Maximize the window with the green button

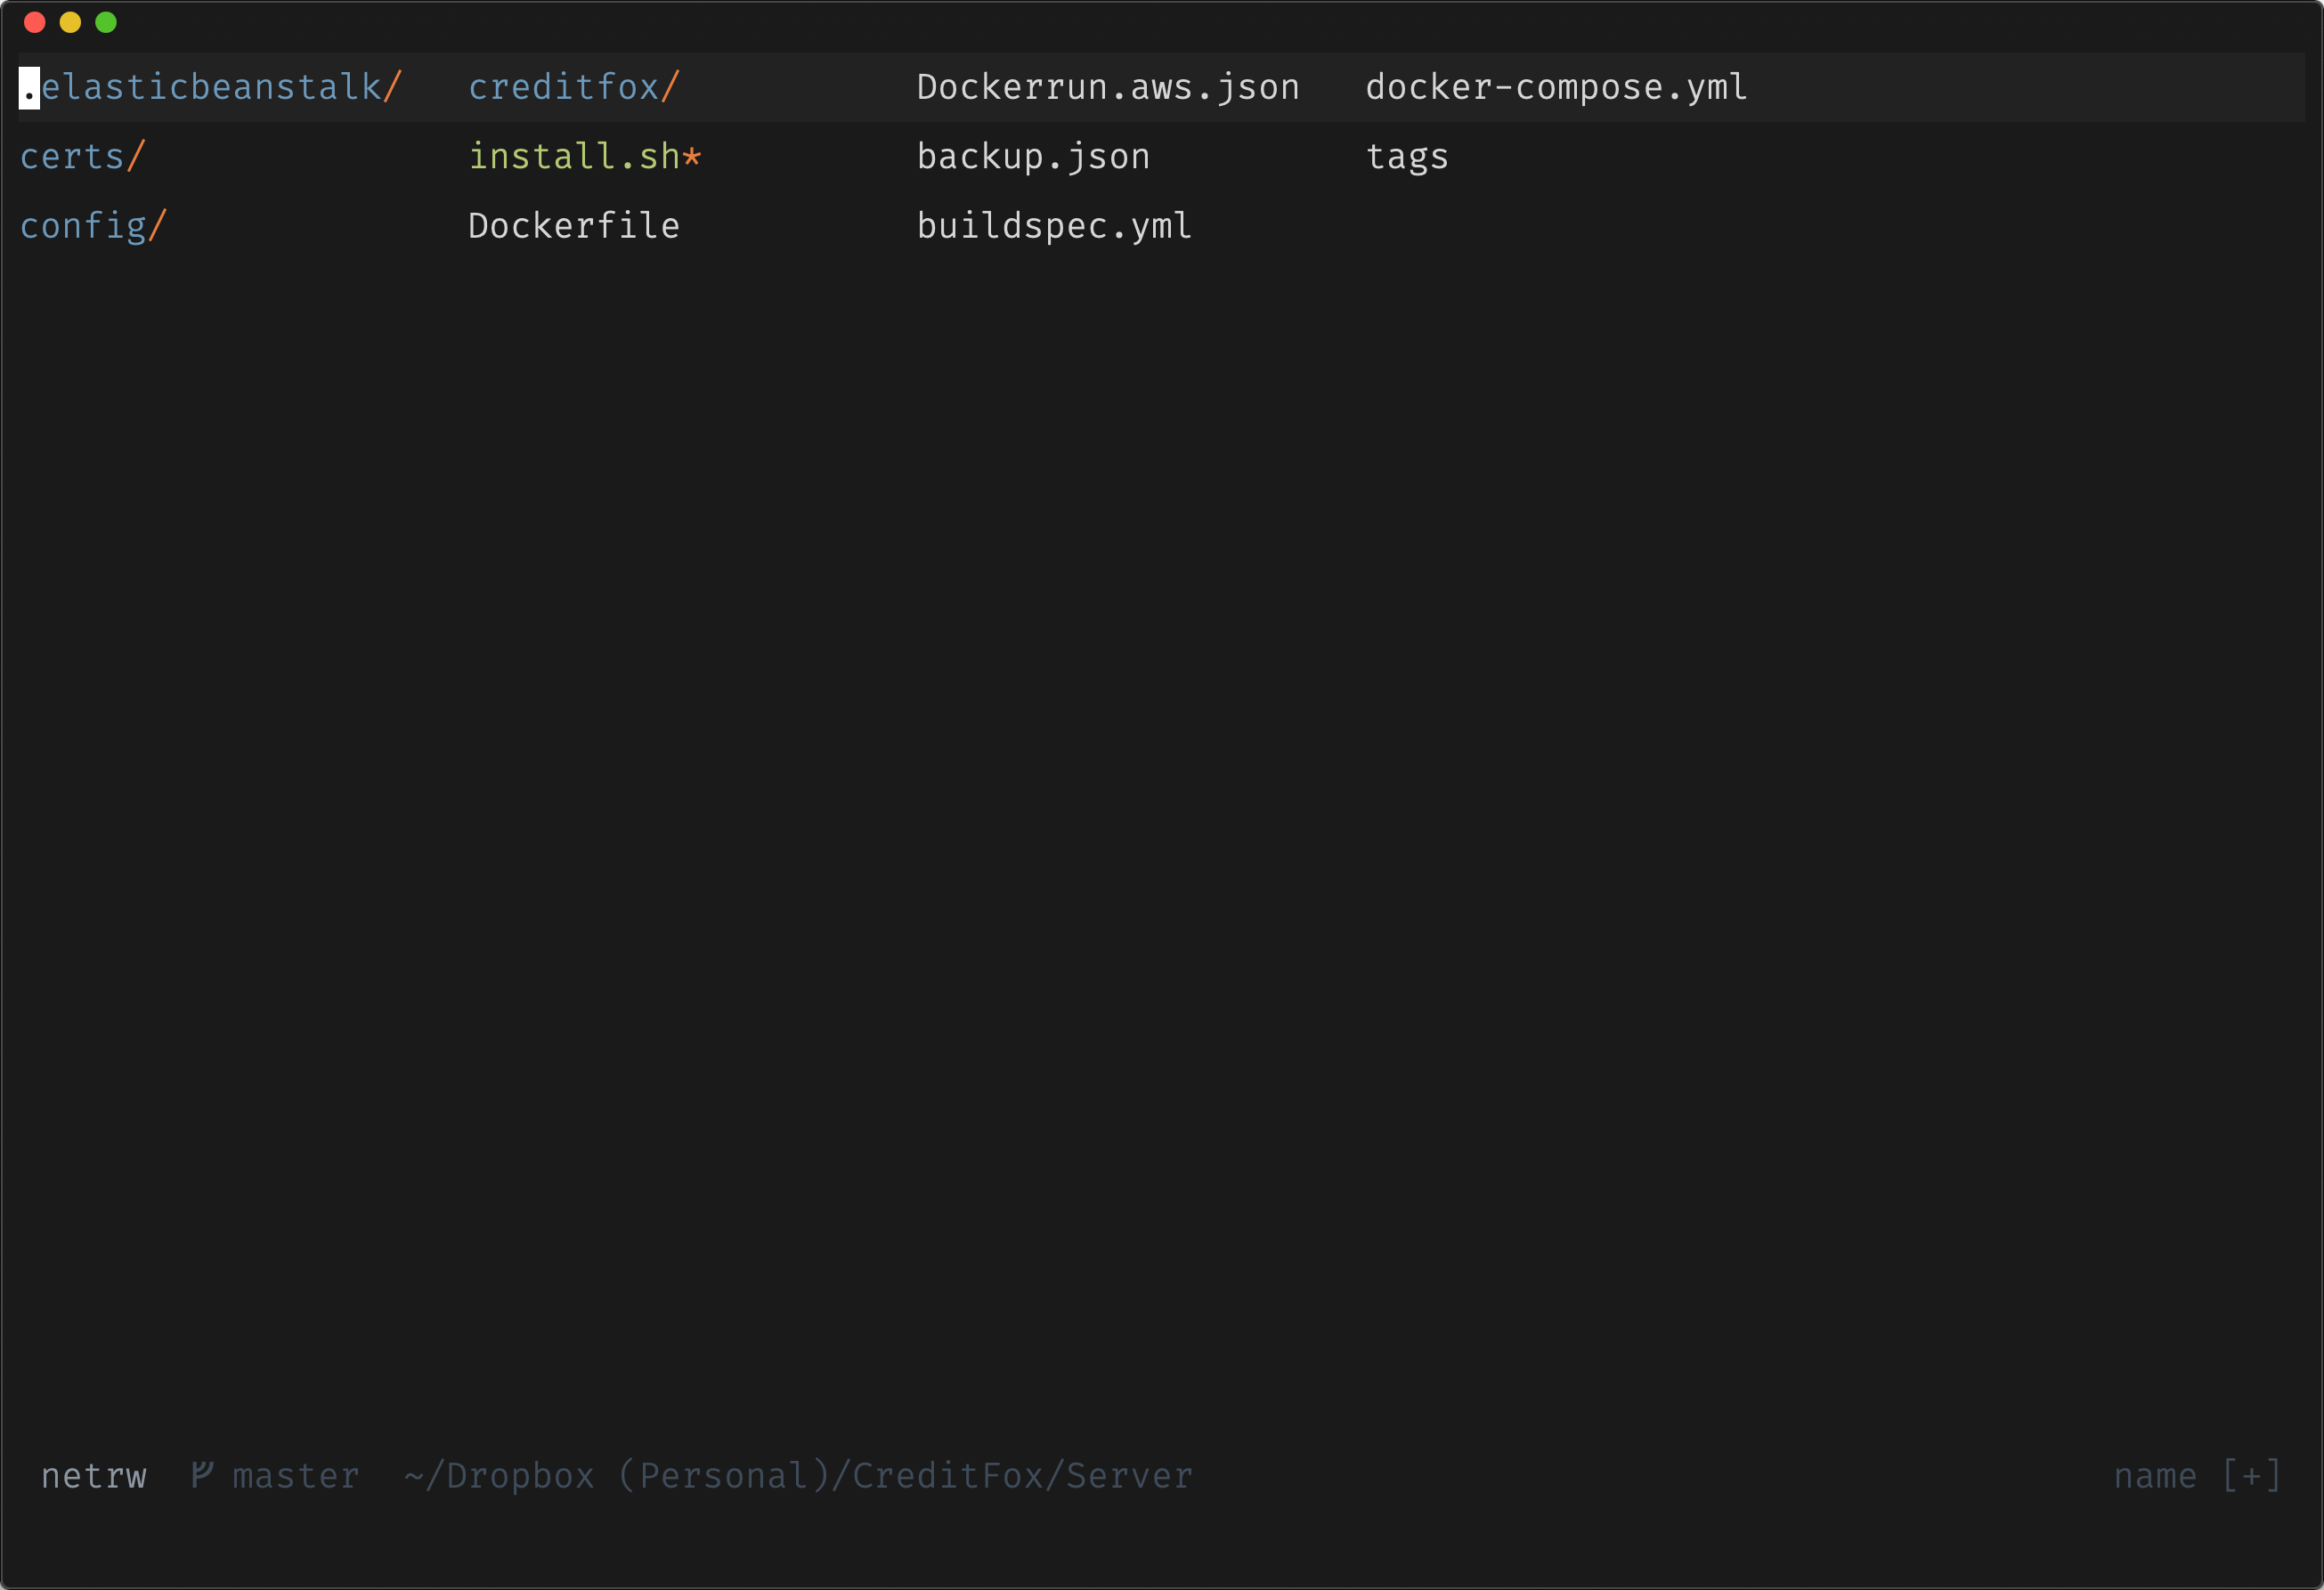click(x=106, y=22)
